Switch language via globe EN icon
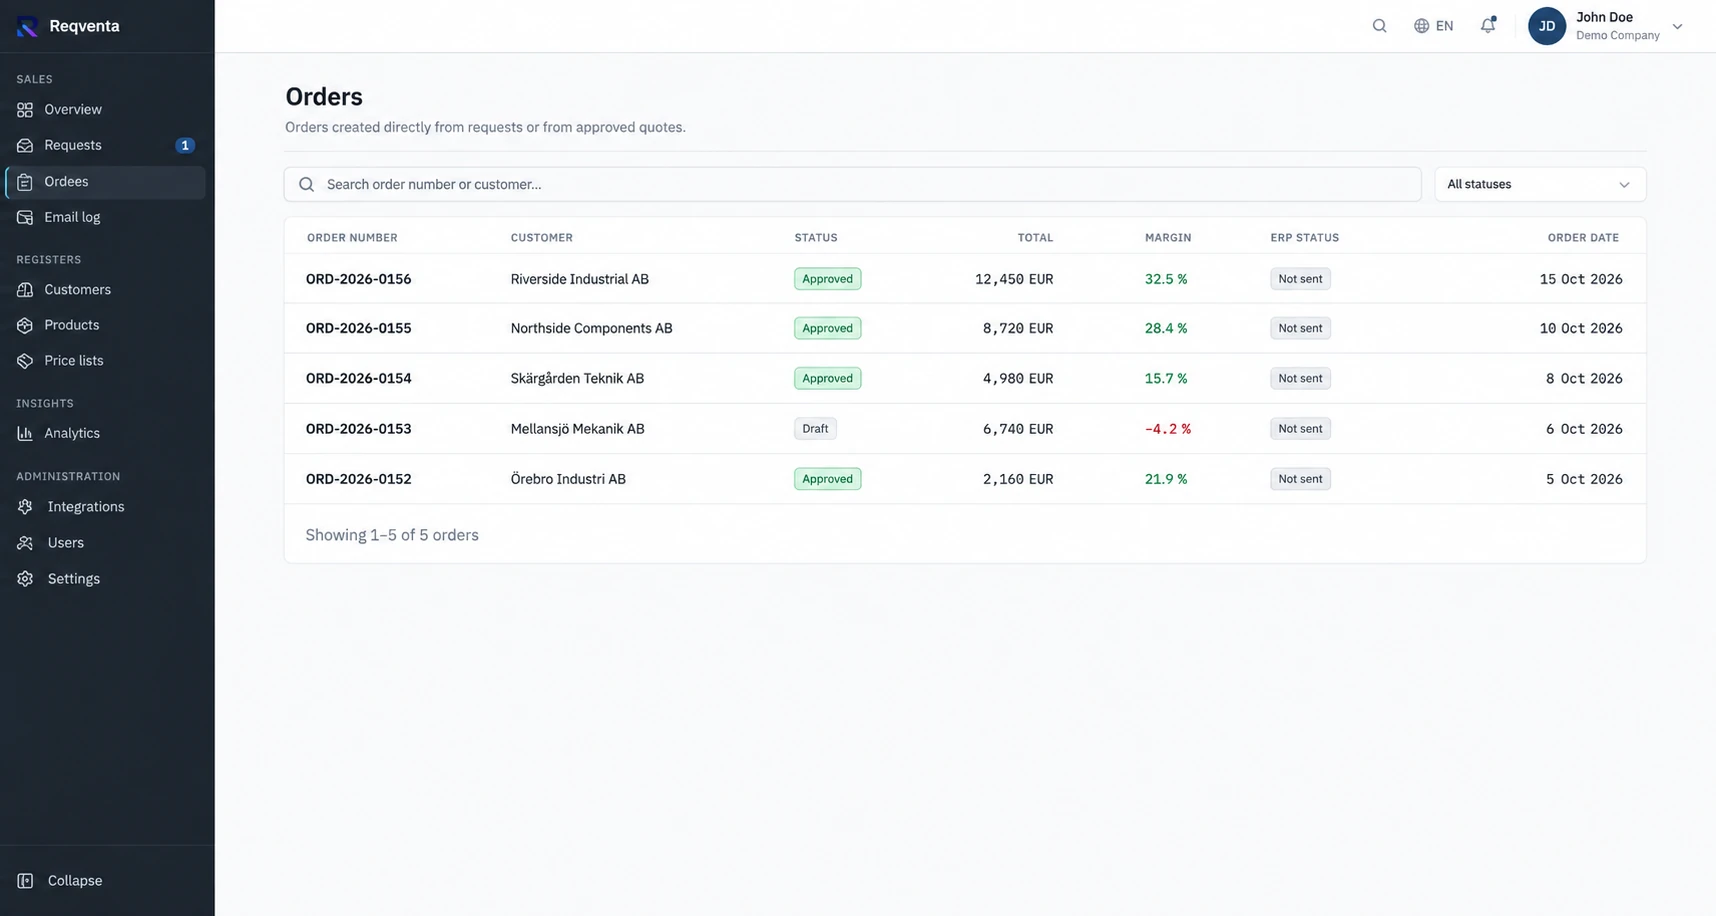 [x=1433, y=26]
